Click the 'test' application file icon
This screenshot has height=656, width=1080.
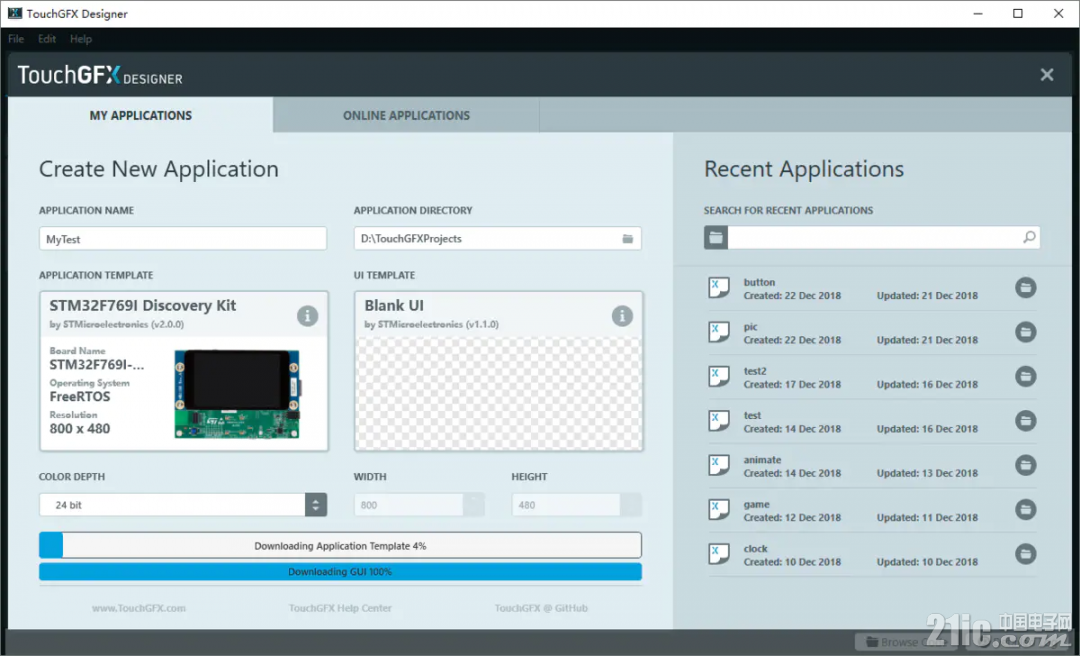pos(718,421)
